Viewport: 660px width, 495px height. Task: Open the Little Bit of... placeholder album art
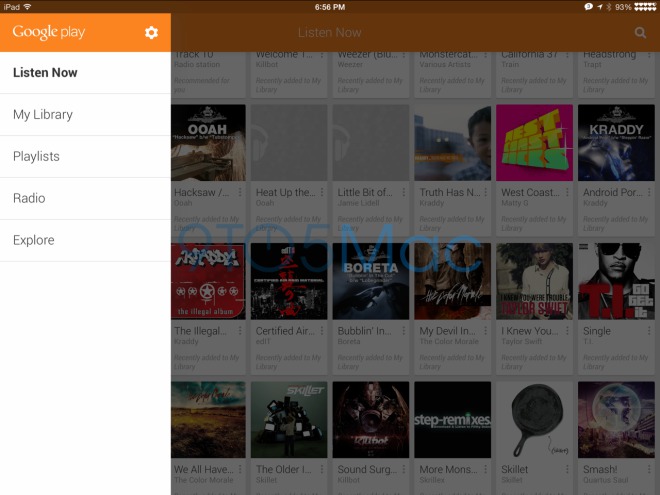(x=371, y=143)
